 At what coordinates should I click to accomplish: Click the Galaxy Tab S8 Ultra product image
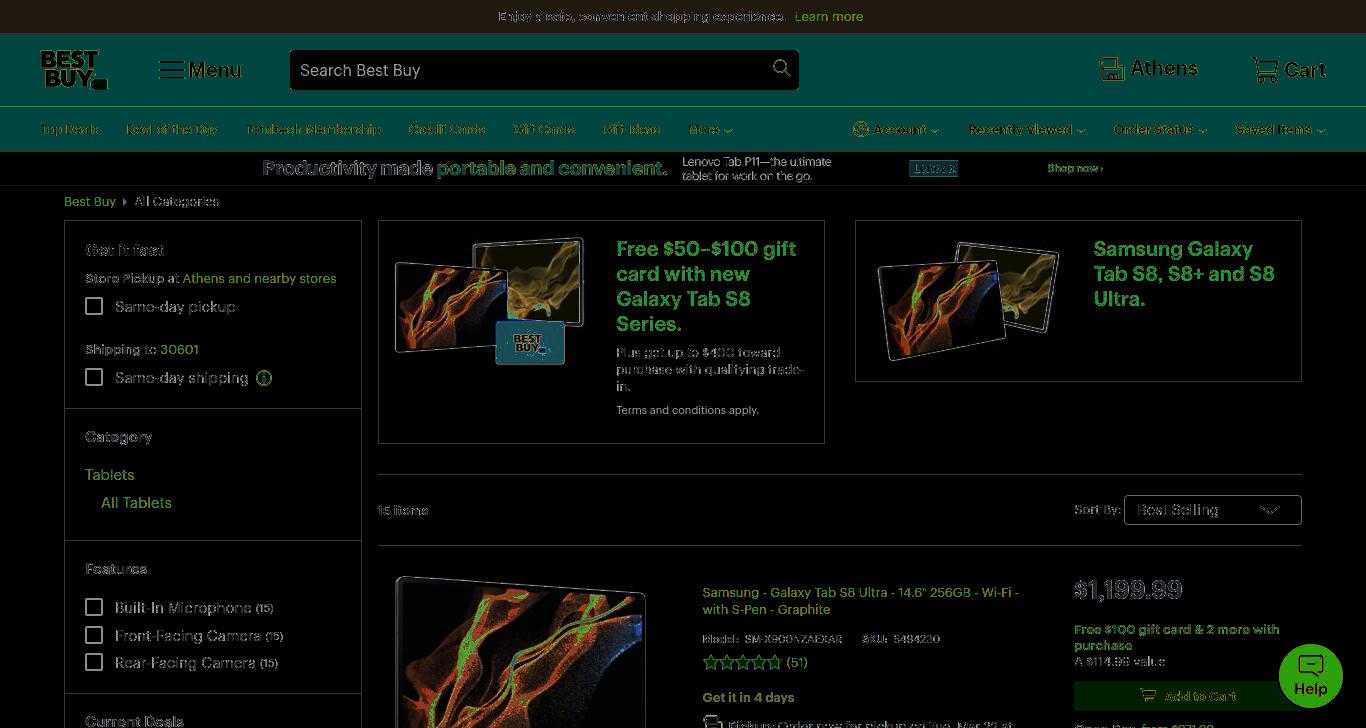(520, 652)
